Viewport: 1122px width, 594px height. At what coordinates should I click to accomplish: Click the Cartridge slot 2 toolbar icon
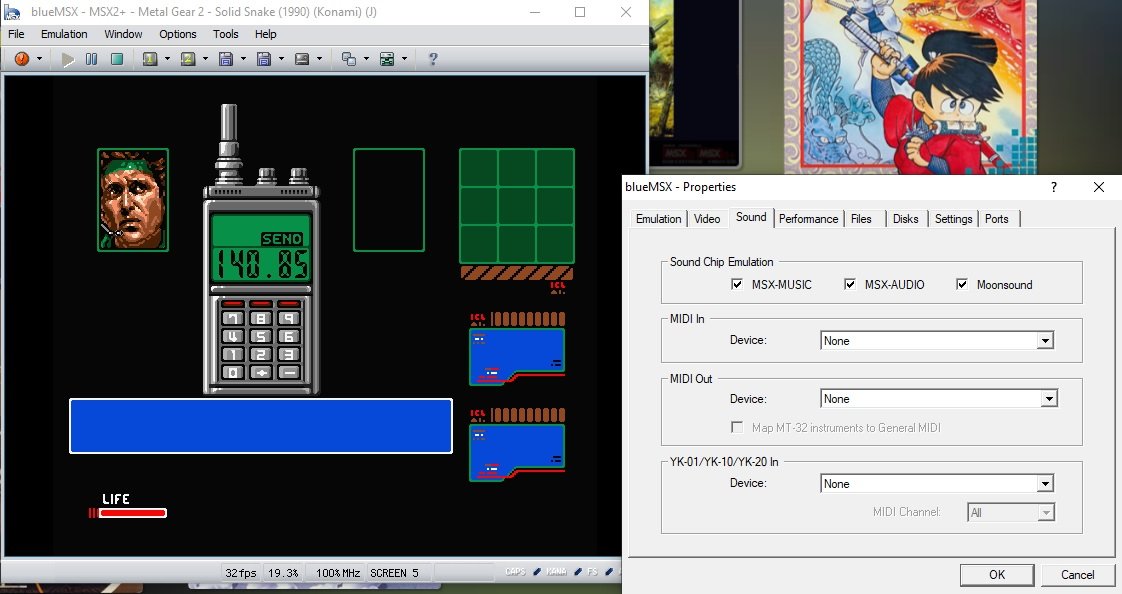point(187,59)
